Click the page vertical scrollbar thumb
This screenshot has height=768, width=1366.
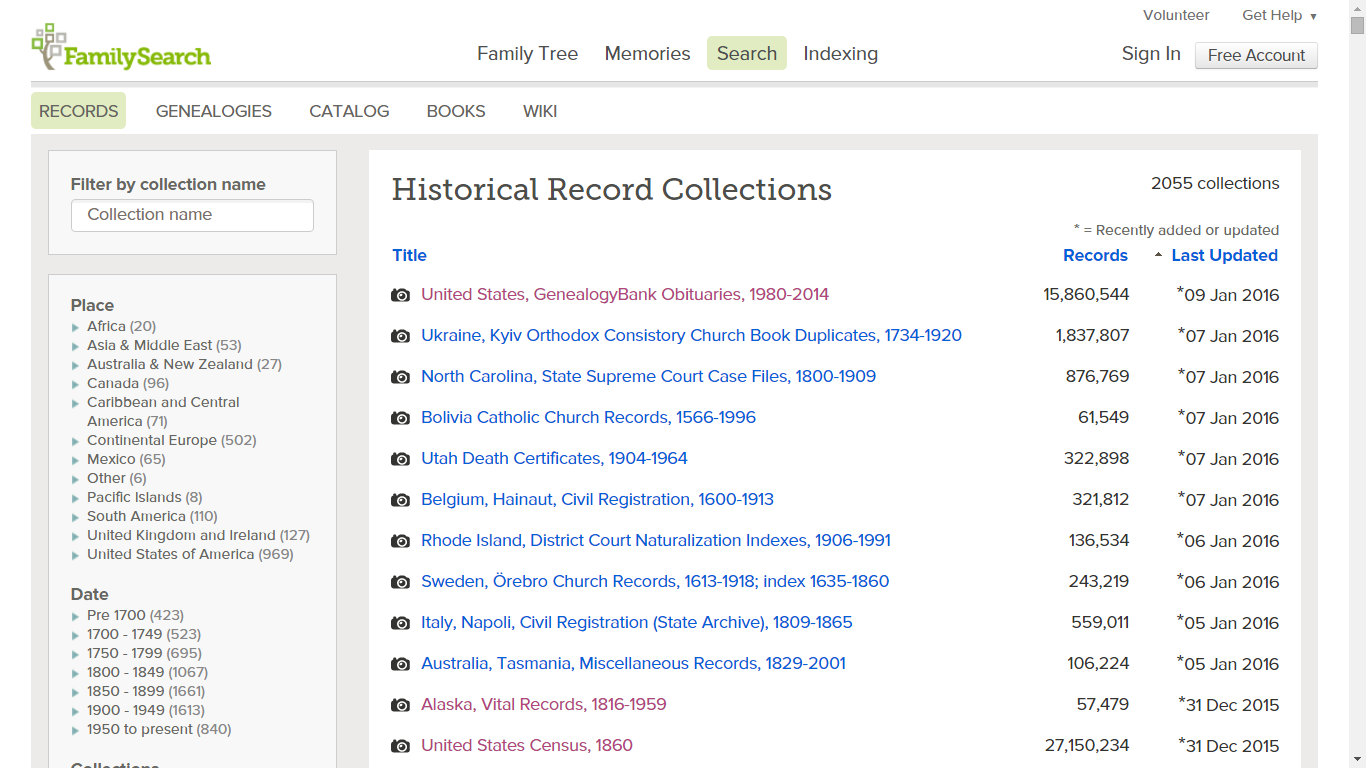(1357, 27)
